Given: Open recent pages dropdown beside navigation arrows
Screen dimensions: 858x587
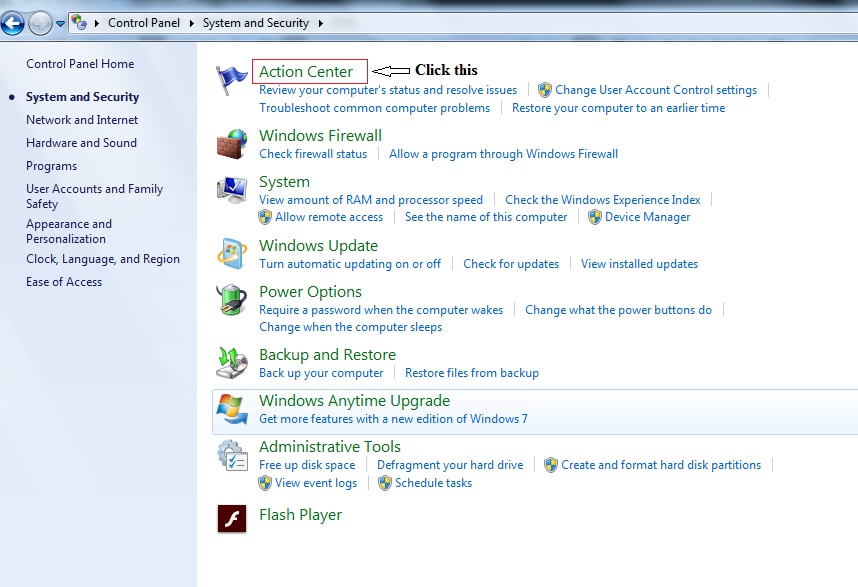Looking at the screenshot, I should (60, 23).
